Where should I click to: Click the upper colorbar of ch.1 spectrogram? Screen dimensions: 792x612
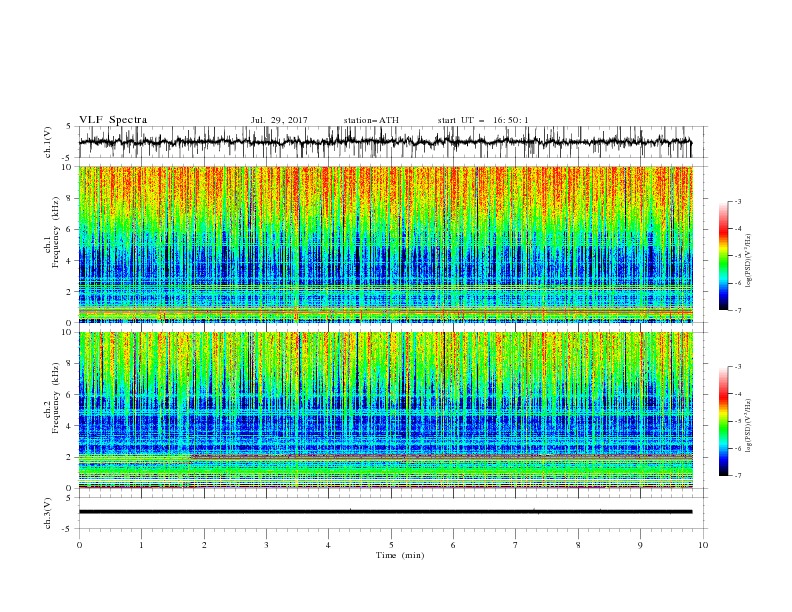[723, 256]
